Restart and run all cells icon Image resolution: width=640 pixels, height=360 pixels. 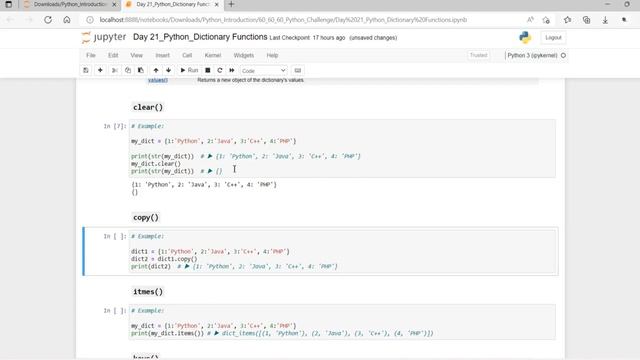(231, 70)
